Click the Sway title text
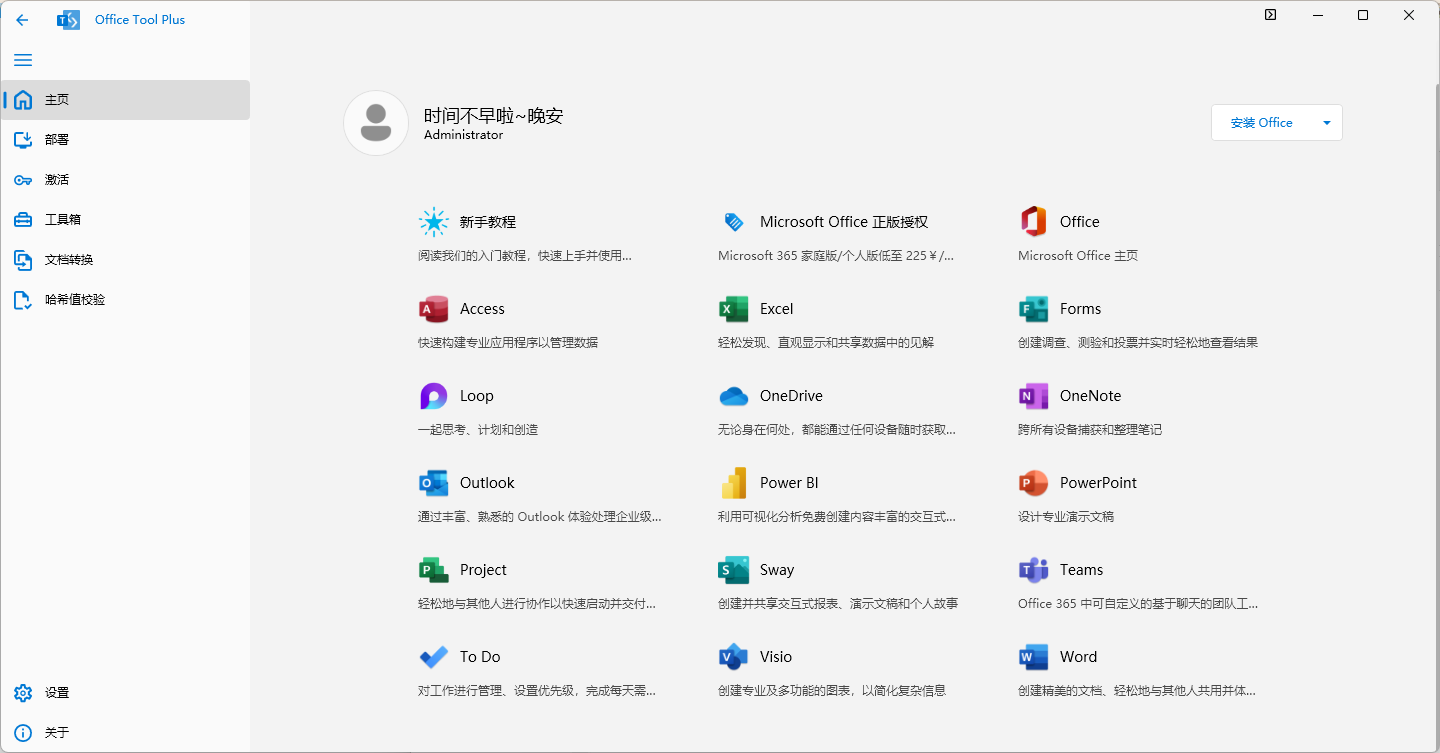The width and height of the screenshot is (1440, 753). pos(777,570)
